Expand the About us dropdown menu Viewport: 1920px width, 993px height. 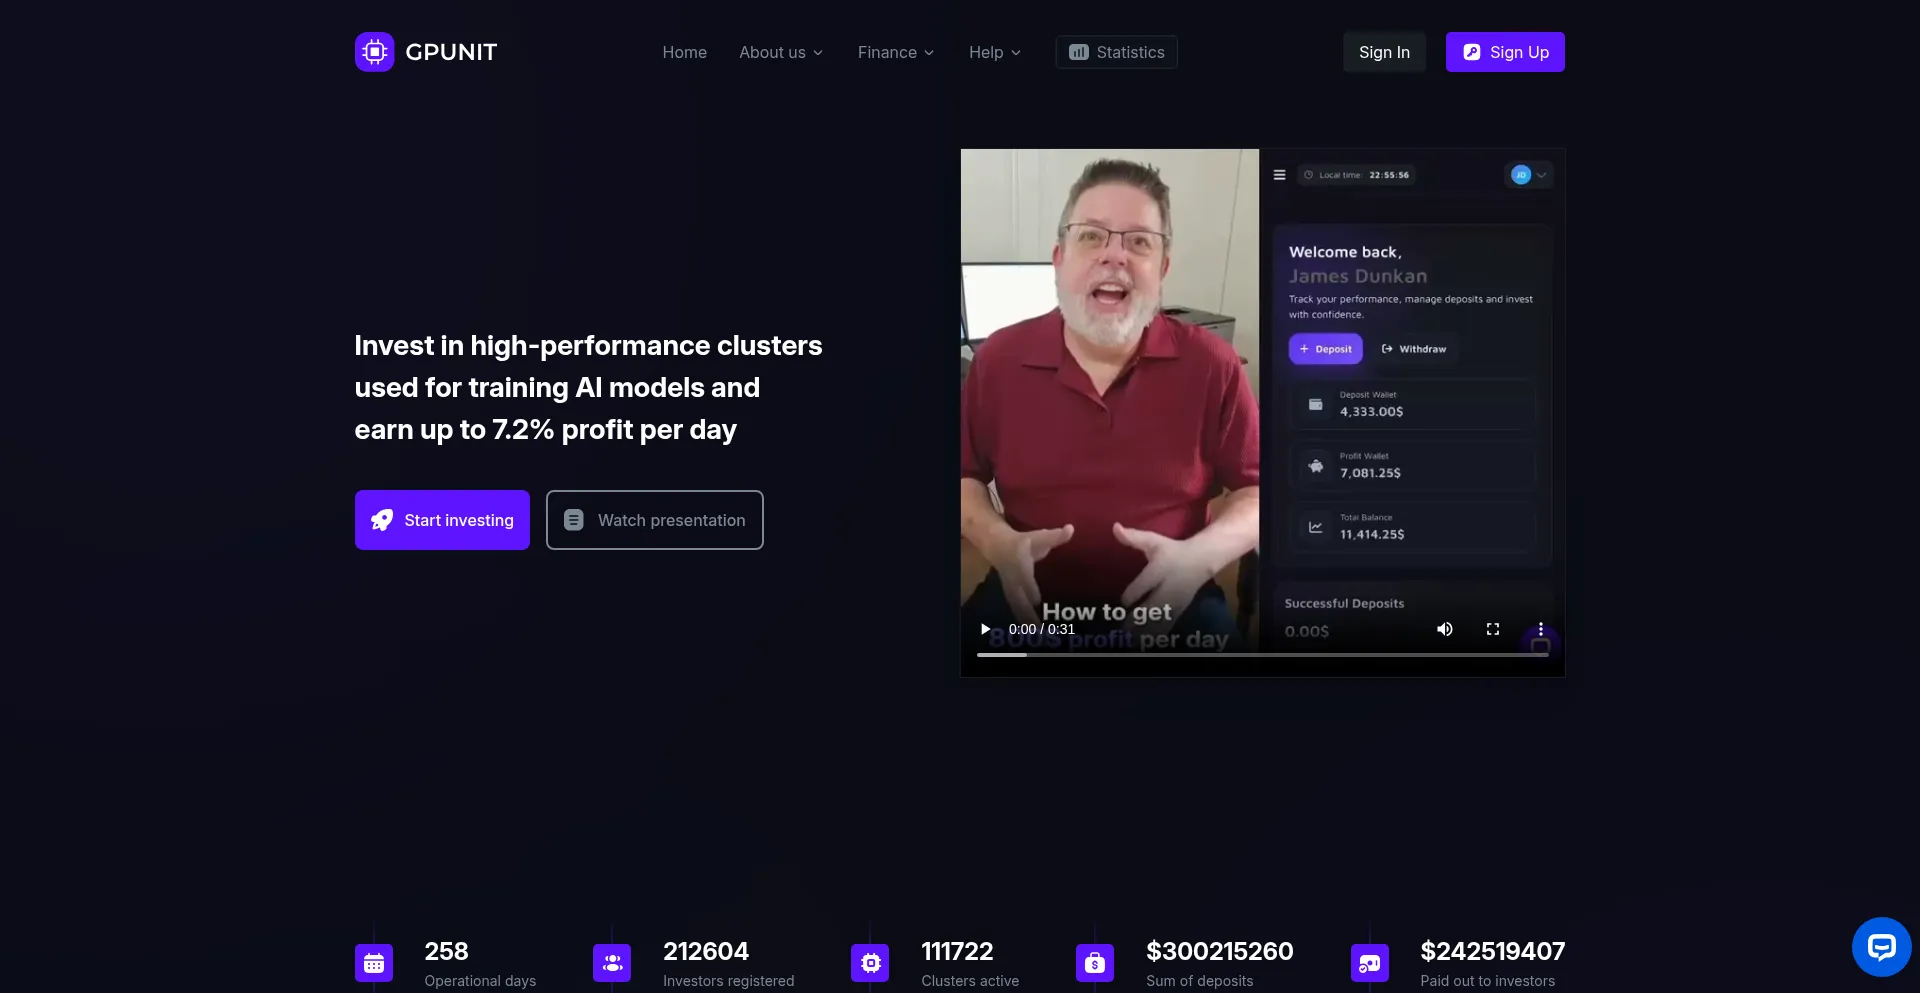point(780,52)
